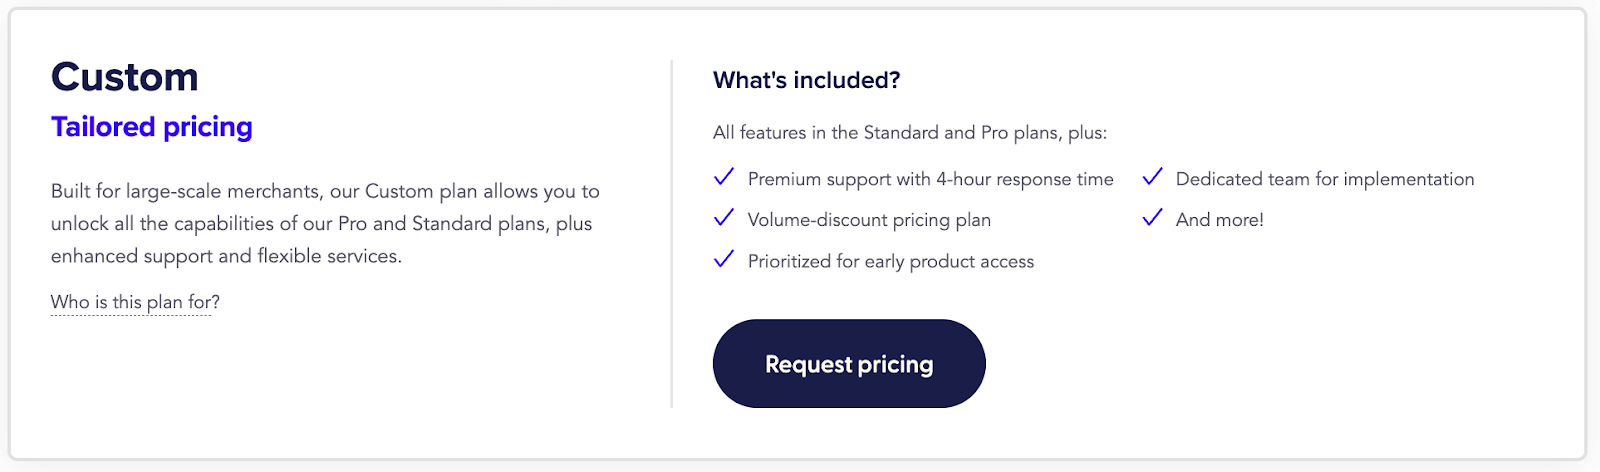Click 'Premium support with 4-hour response time' text

pos(930,179)
